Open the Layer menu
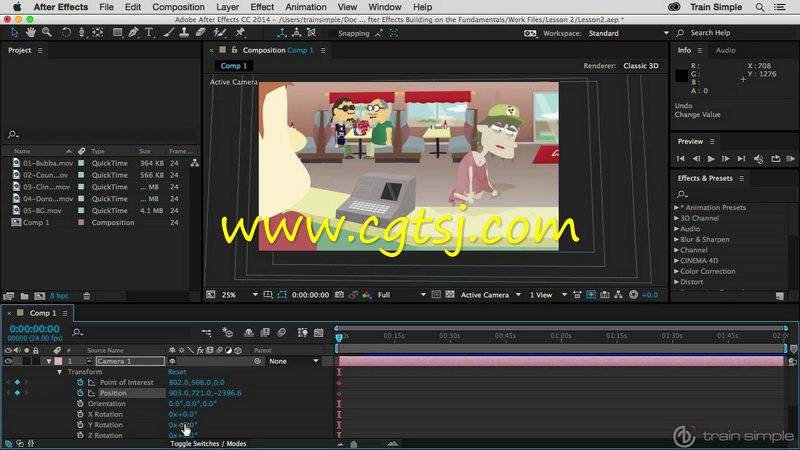 [x=228, y=7]
